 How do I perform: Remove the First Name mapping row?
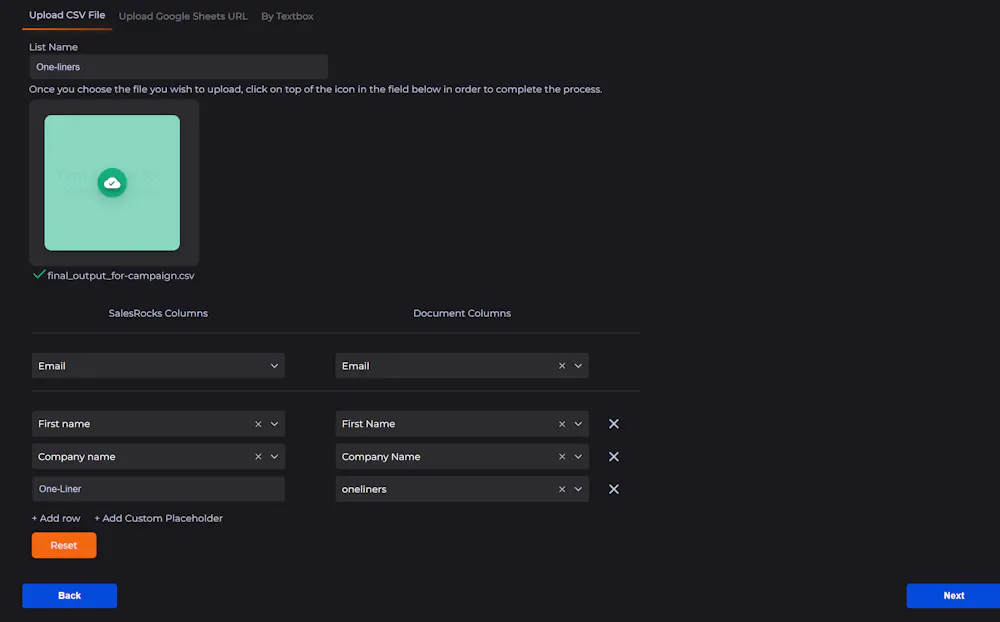coord(614,424)
